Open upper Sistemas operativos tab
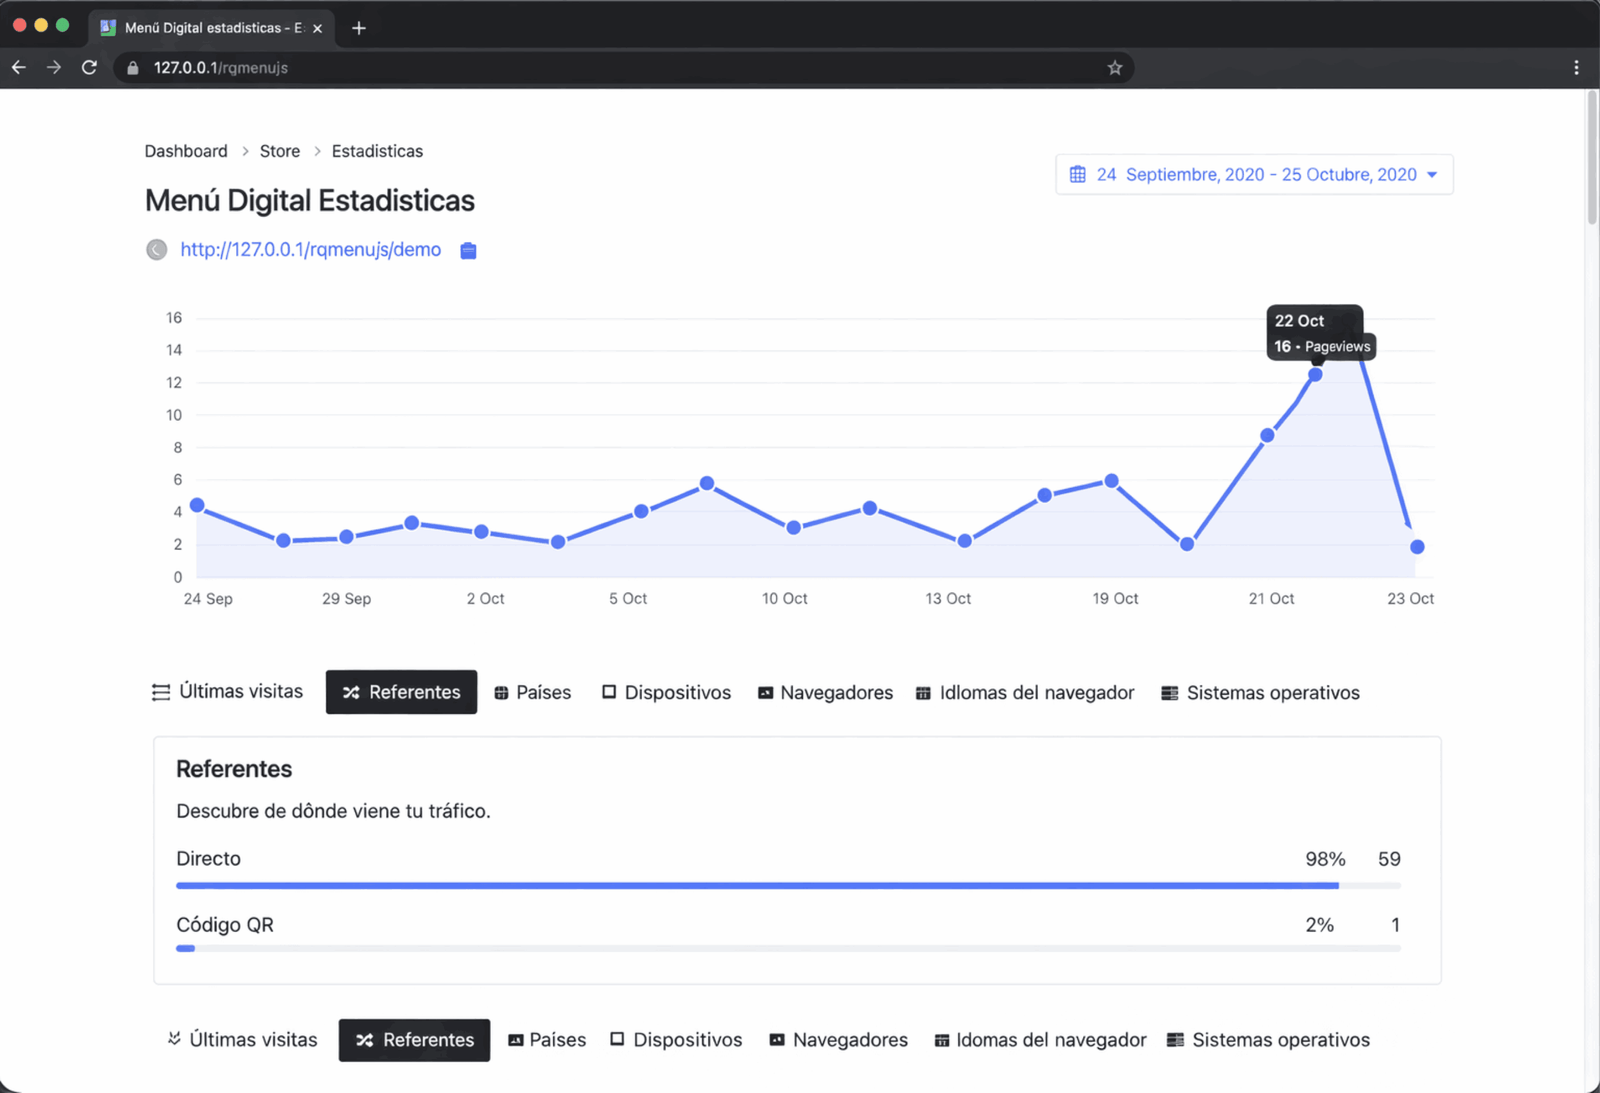Screen dimensions: 1600x1093 pos(1260,692)
